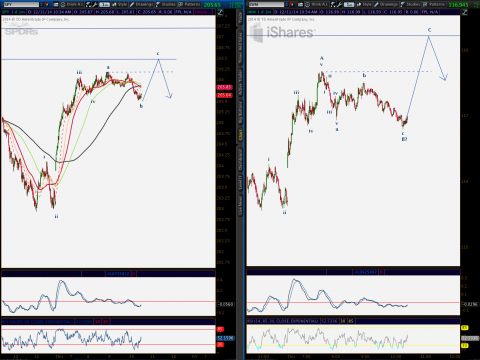The height and width of the screenshot is (360, 480).
Task: Click think A.I. button on IWM chart
Action: pos(320,4)
